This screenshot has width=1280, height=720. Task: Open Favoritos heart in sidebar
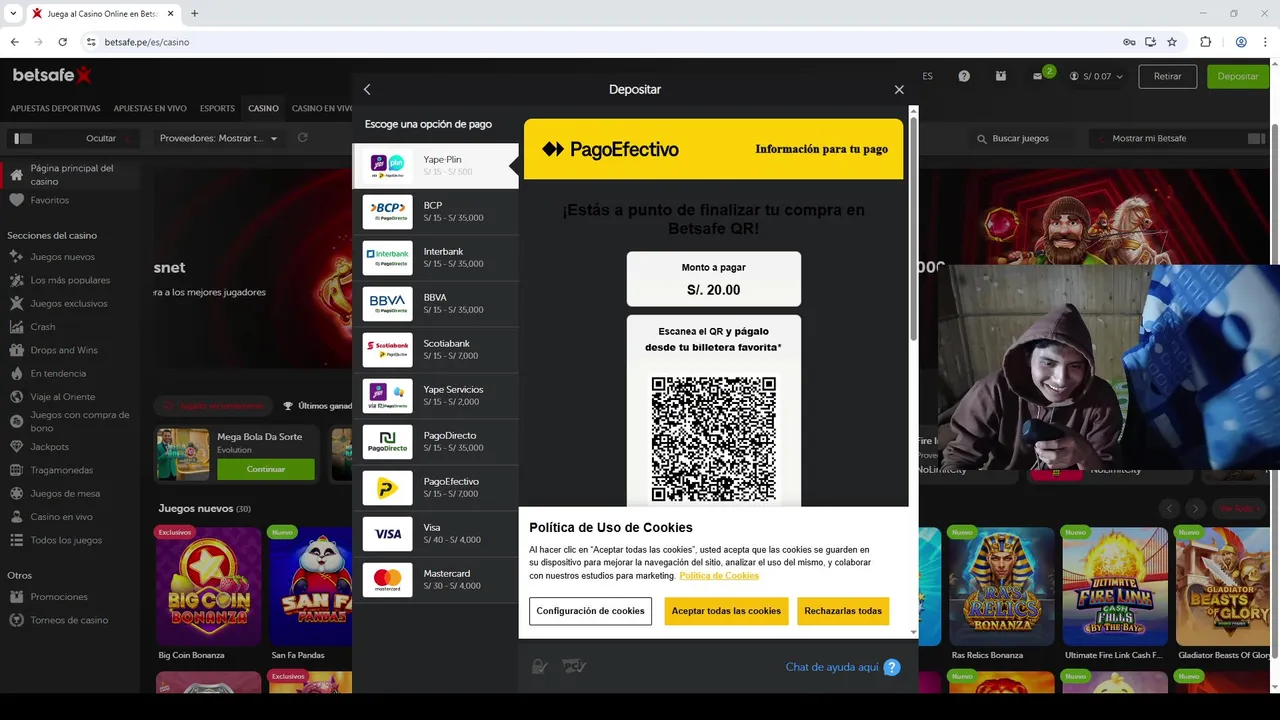16,200
